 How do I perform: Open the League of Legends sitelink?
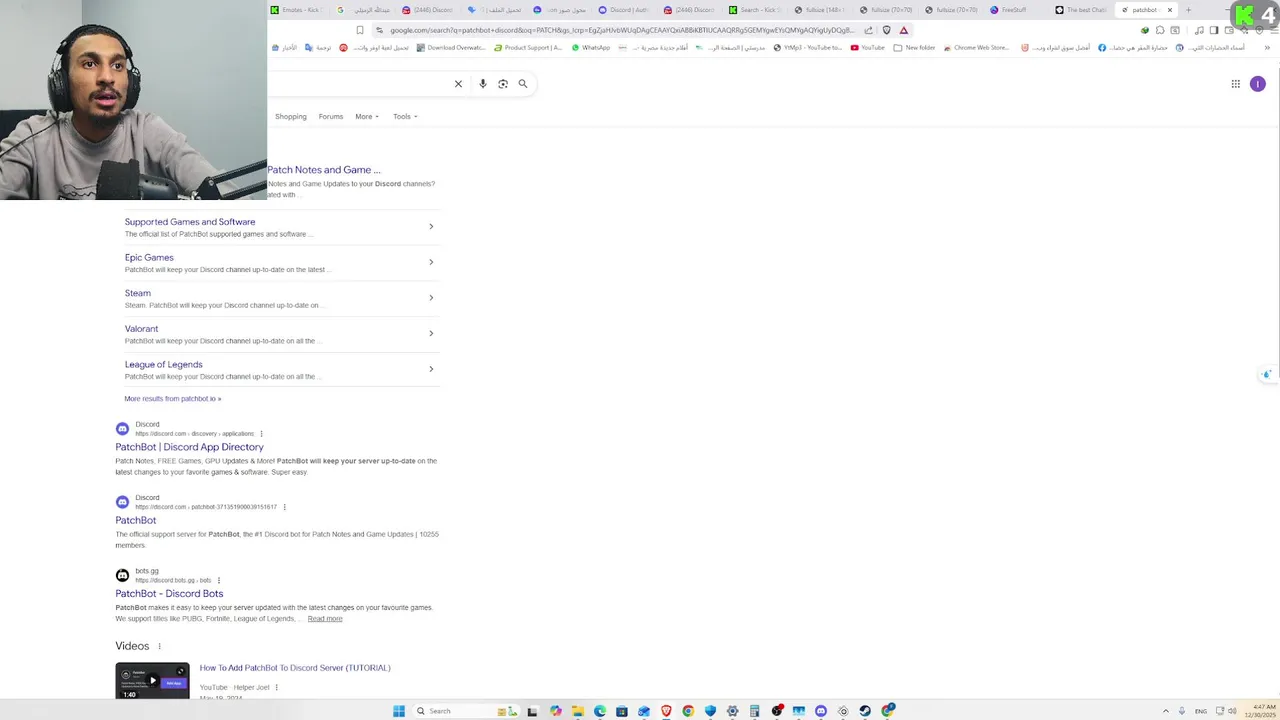(164, 364)
